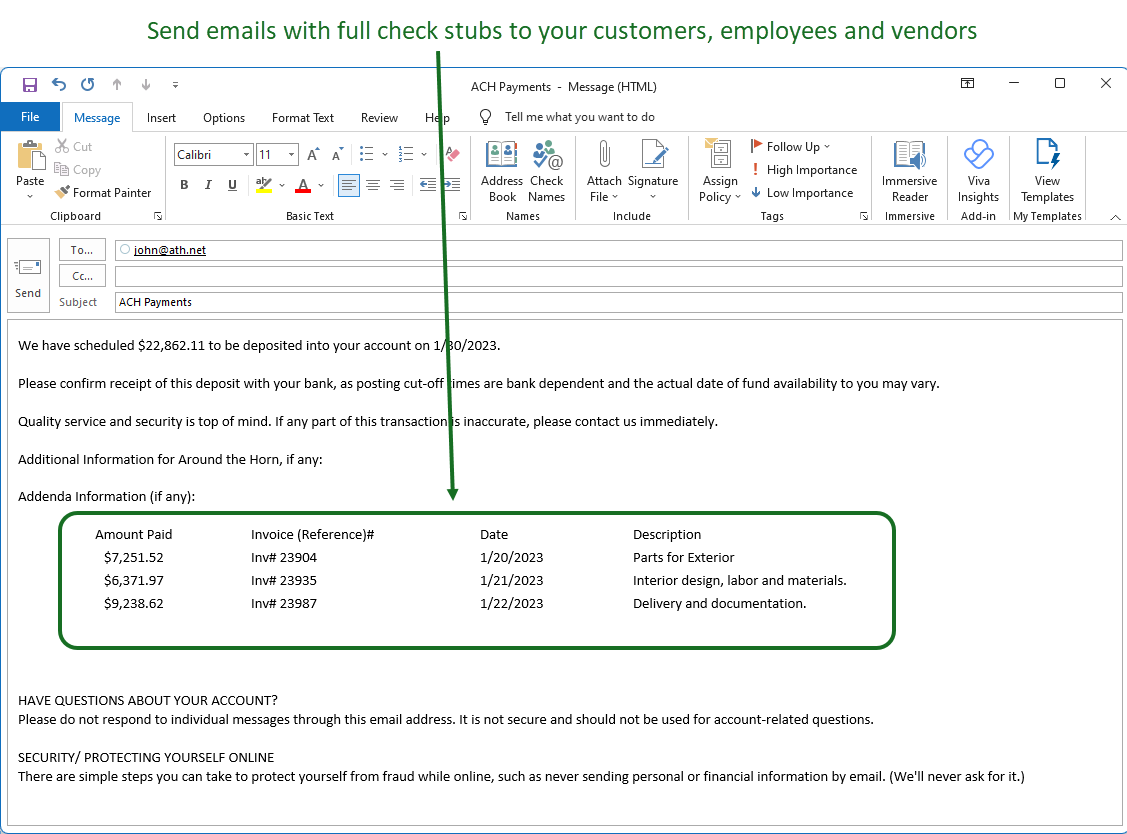This screenshot has width=1127, height=834.
Task: Toggle italic formatting
Action: point(208,185)
